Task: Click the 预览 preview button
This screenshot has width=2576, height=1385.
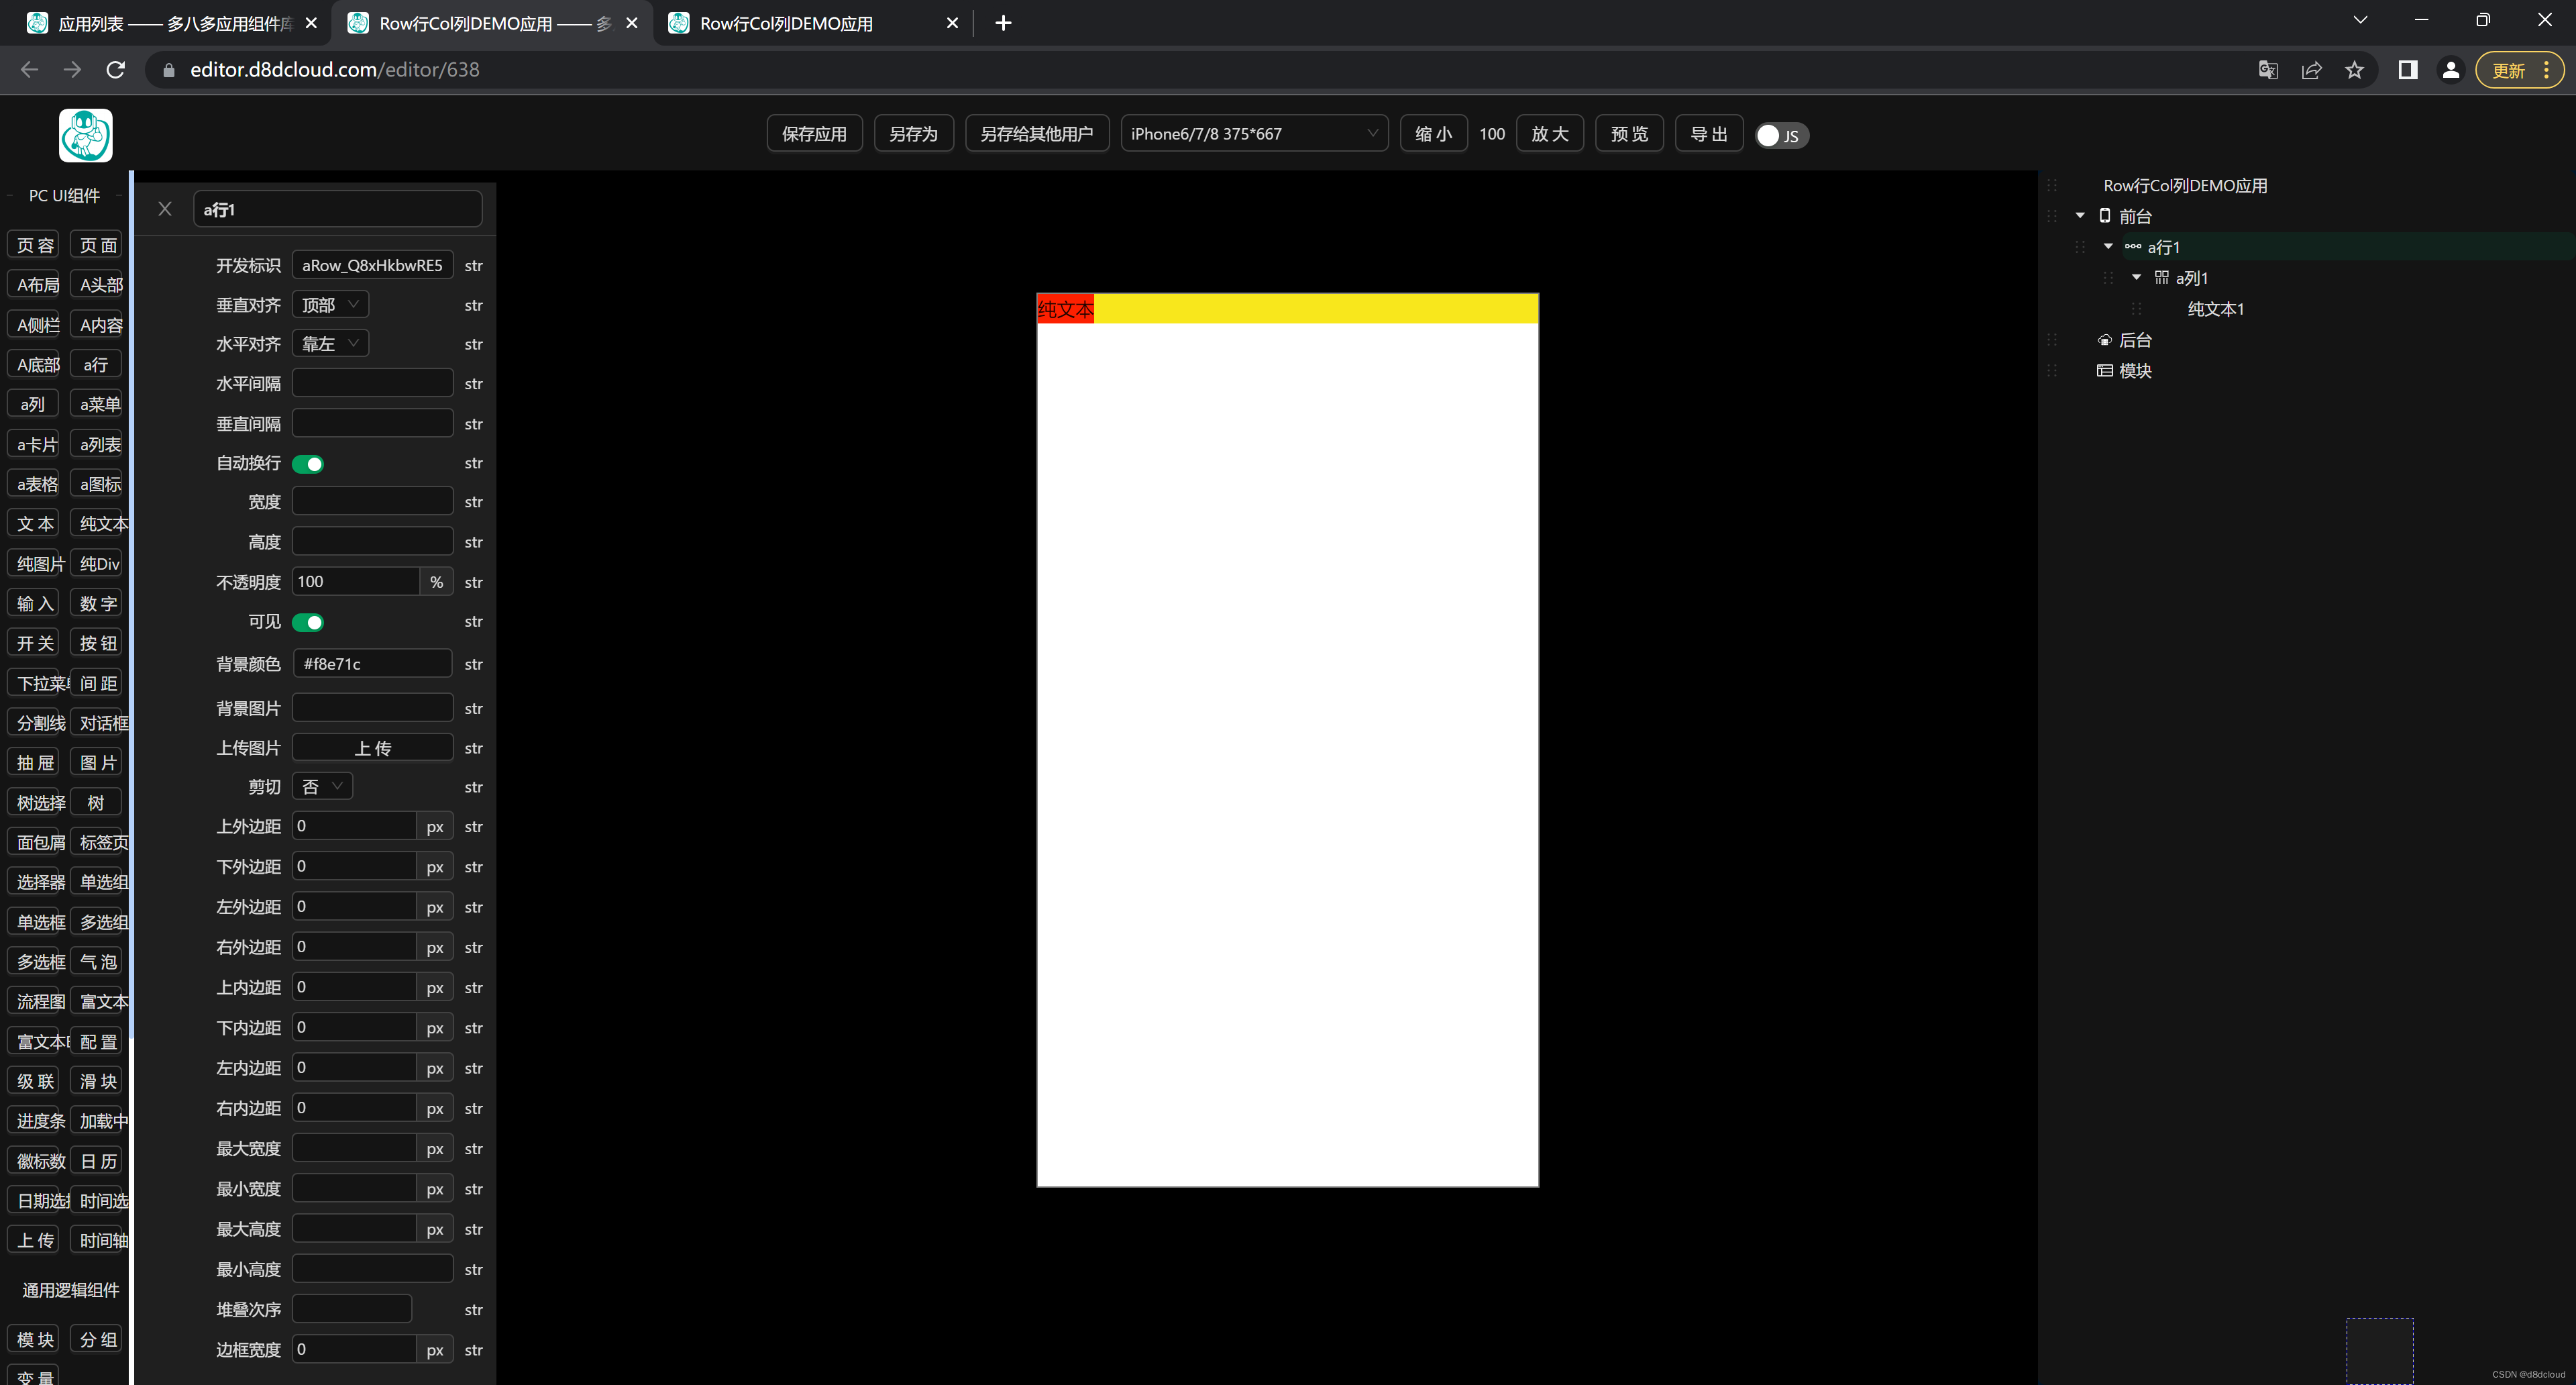Action: 1628,134
